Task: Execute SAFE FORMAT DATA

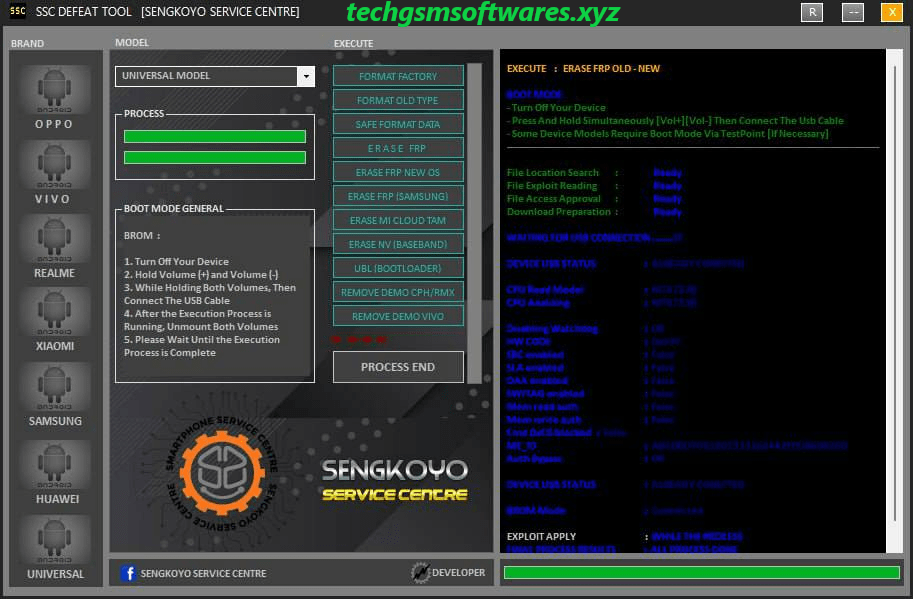Action: tap(398, 124)
